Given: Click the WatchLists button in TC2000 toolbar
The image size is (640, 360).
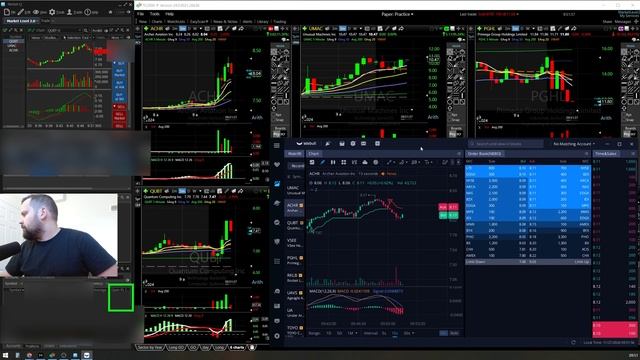Looking at the screenshot, I should (x=176, y=22).
